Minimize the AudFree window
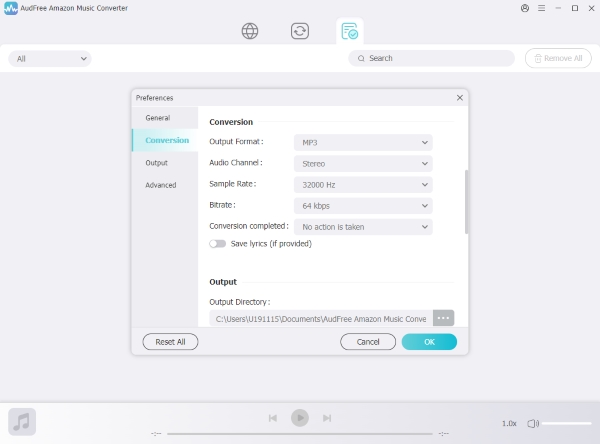Viewport: 600px width, 444px height. [x=558, y=8]
